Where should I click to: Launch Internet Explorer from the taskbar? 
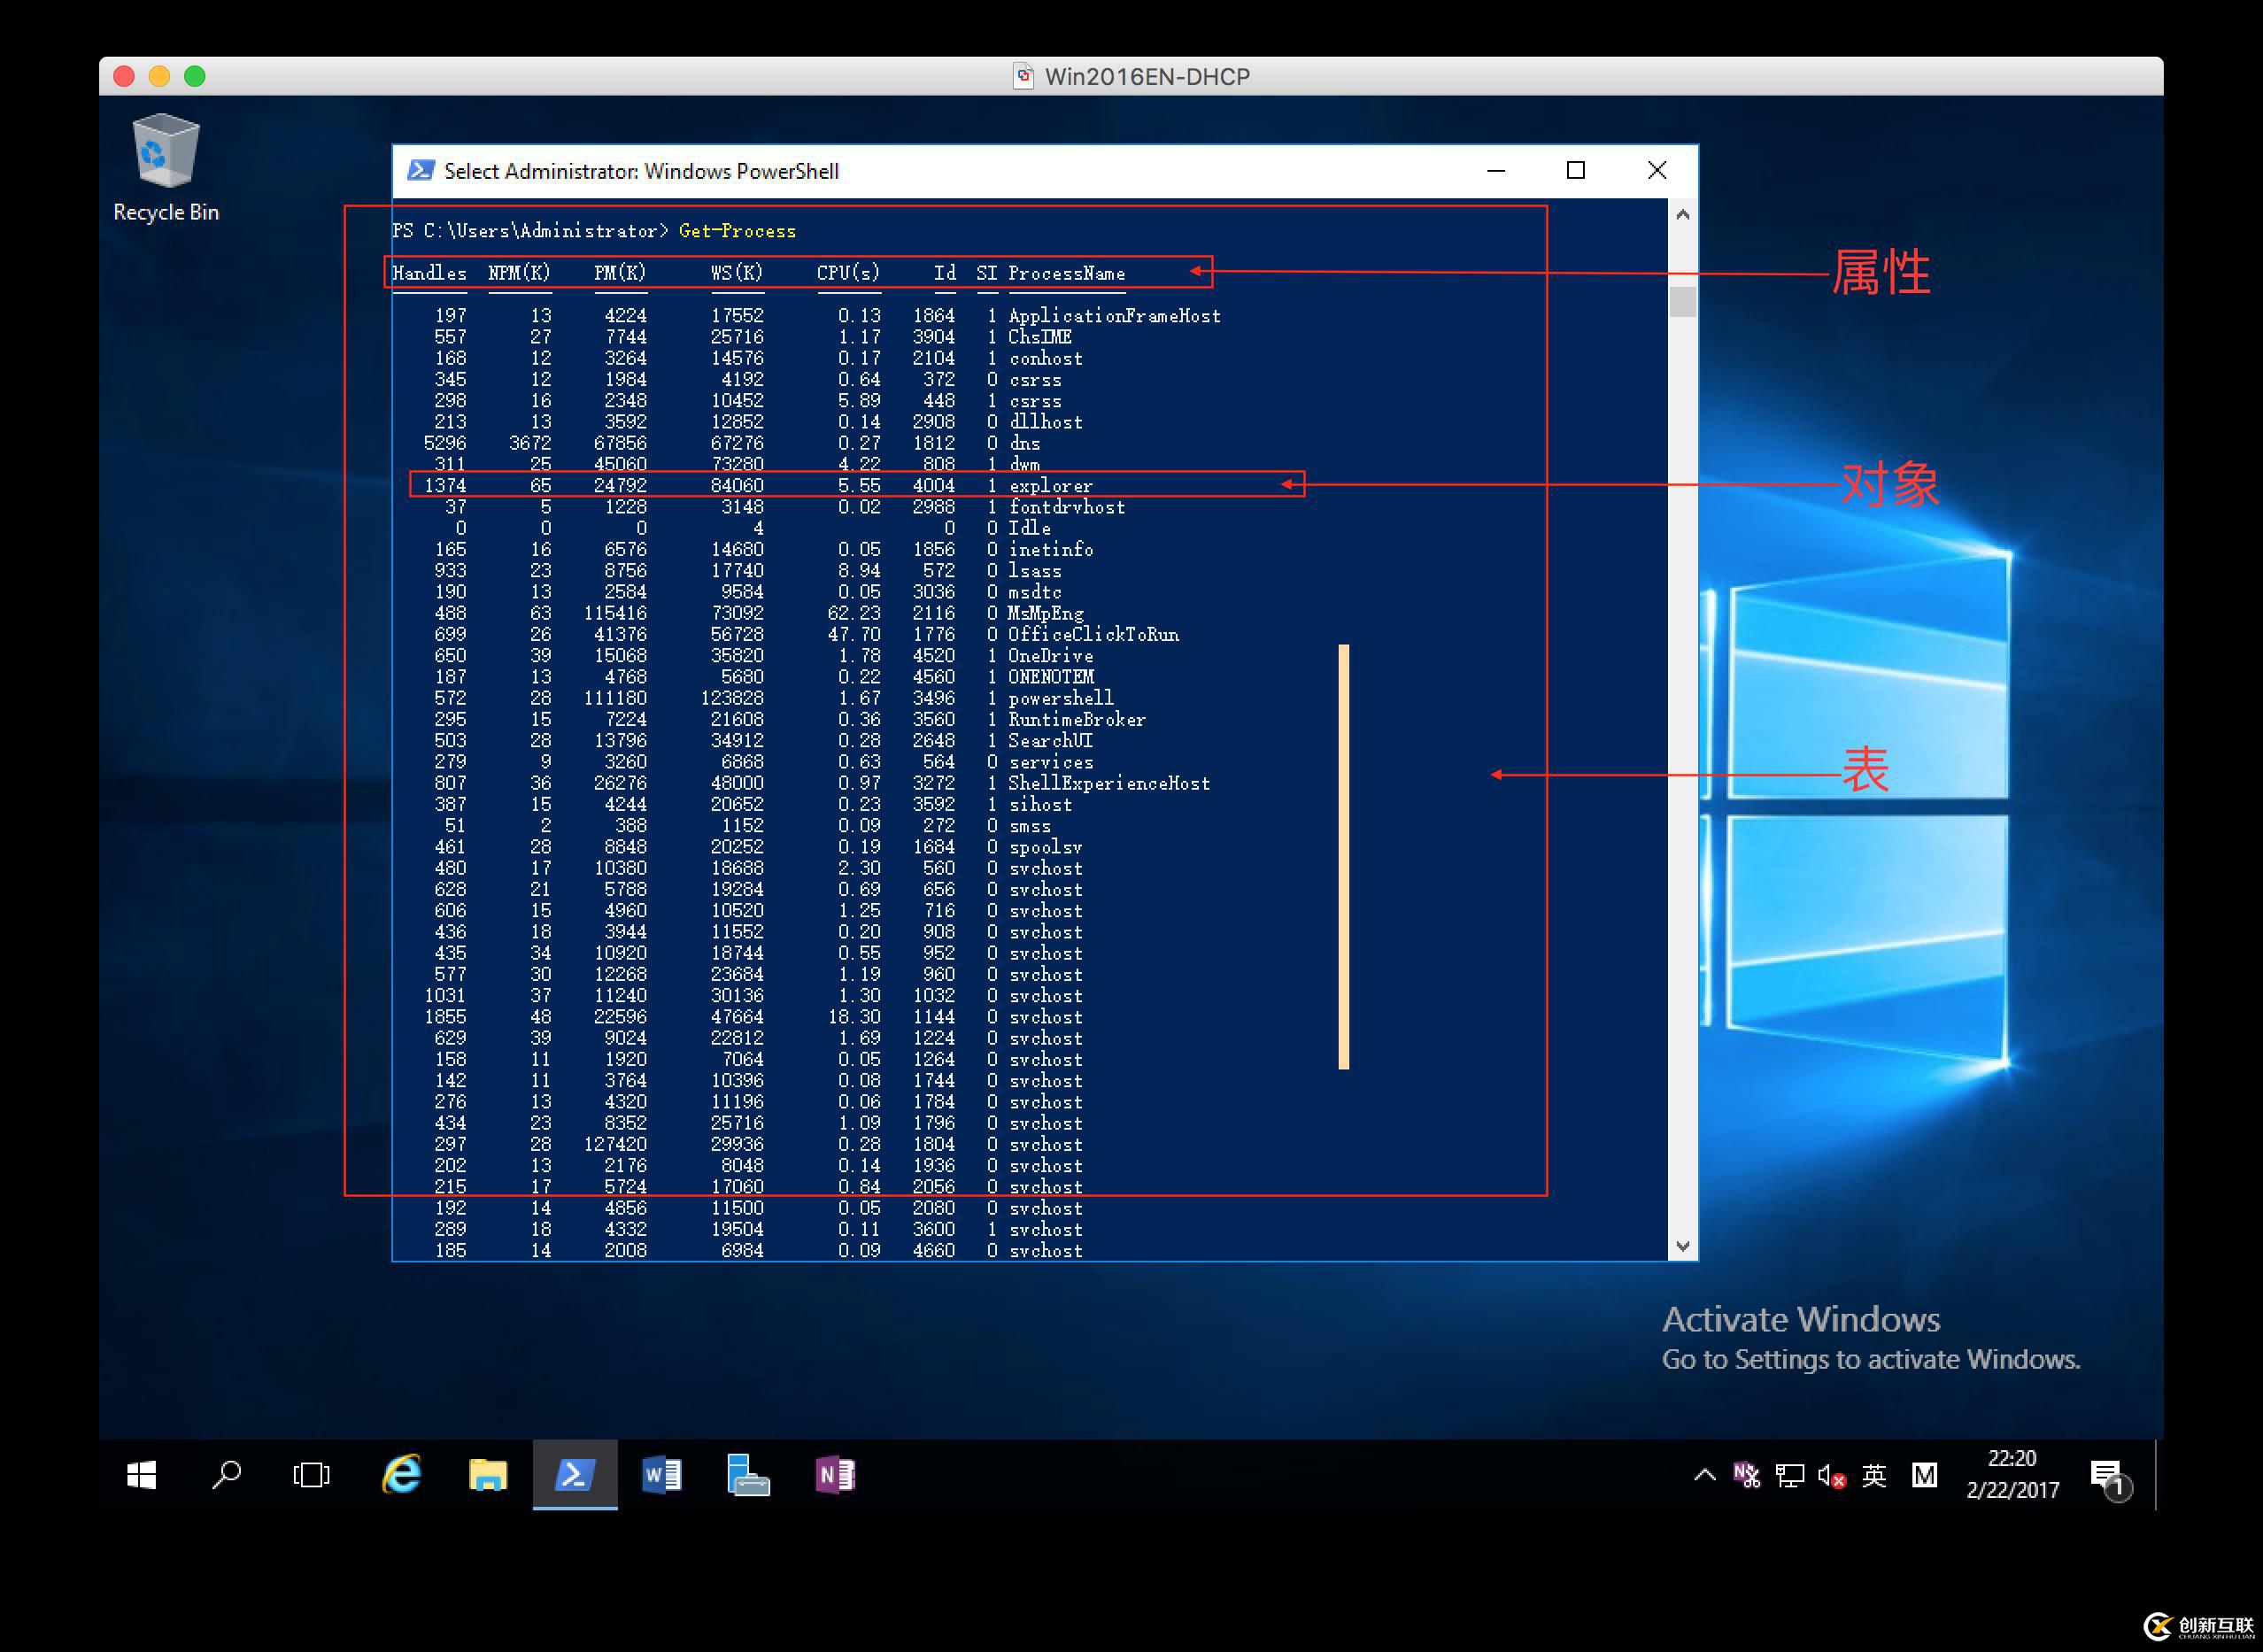401,1475
